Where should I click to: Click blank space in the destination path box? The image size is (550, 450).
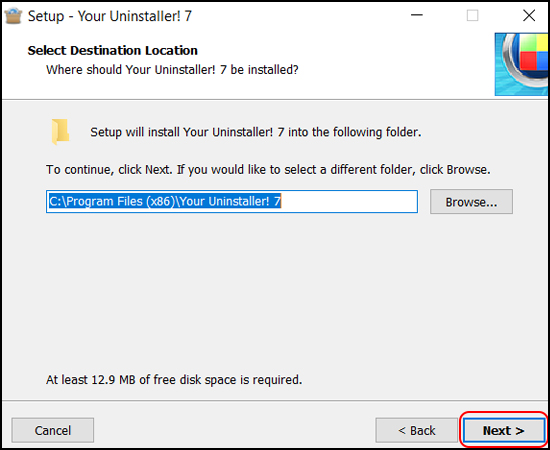pos(349,202)
